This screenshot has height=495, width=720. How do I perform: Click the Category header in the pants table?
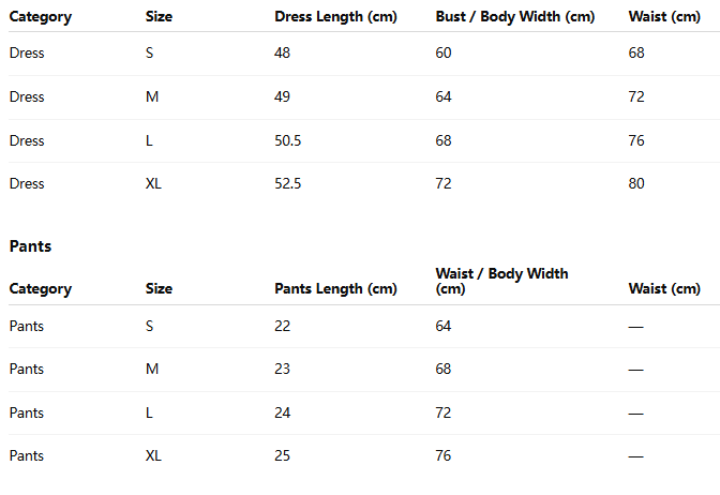[40, 289]
